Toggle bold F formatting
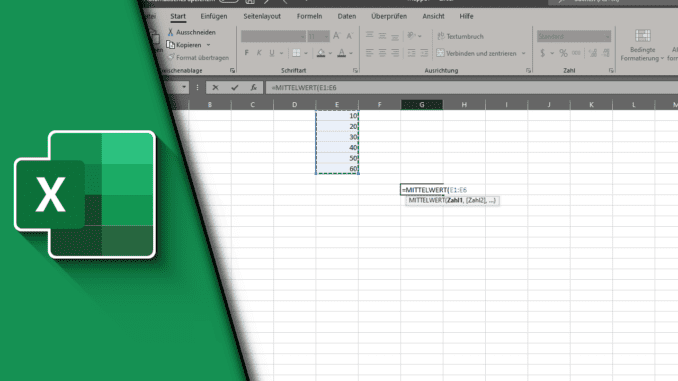This screenshot has width=678, height=381. [x=246, y=53]
